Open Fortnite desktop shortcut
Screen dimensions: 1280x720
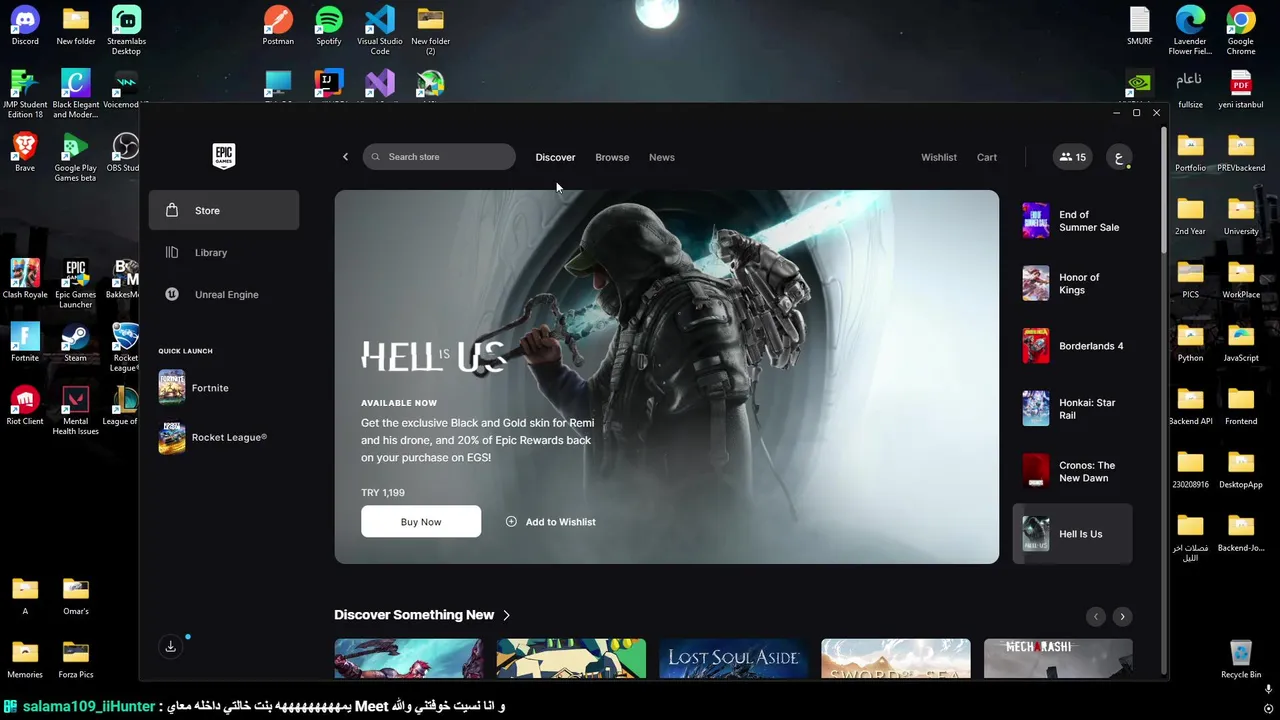click(25, 342)
